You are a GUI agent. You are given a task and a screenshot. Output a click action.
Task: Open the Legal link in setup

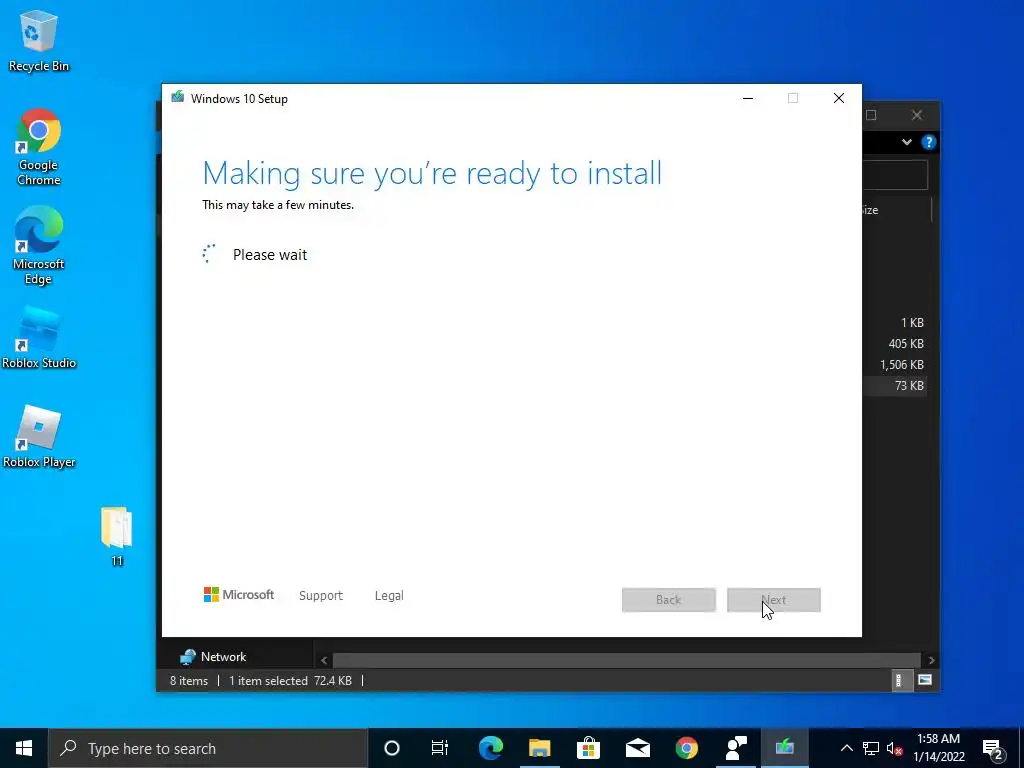coord(389,596)
